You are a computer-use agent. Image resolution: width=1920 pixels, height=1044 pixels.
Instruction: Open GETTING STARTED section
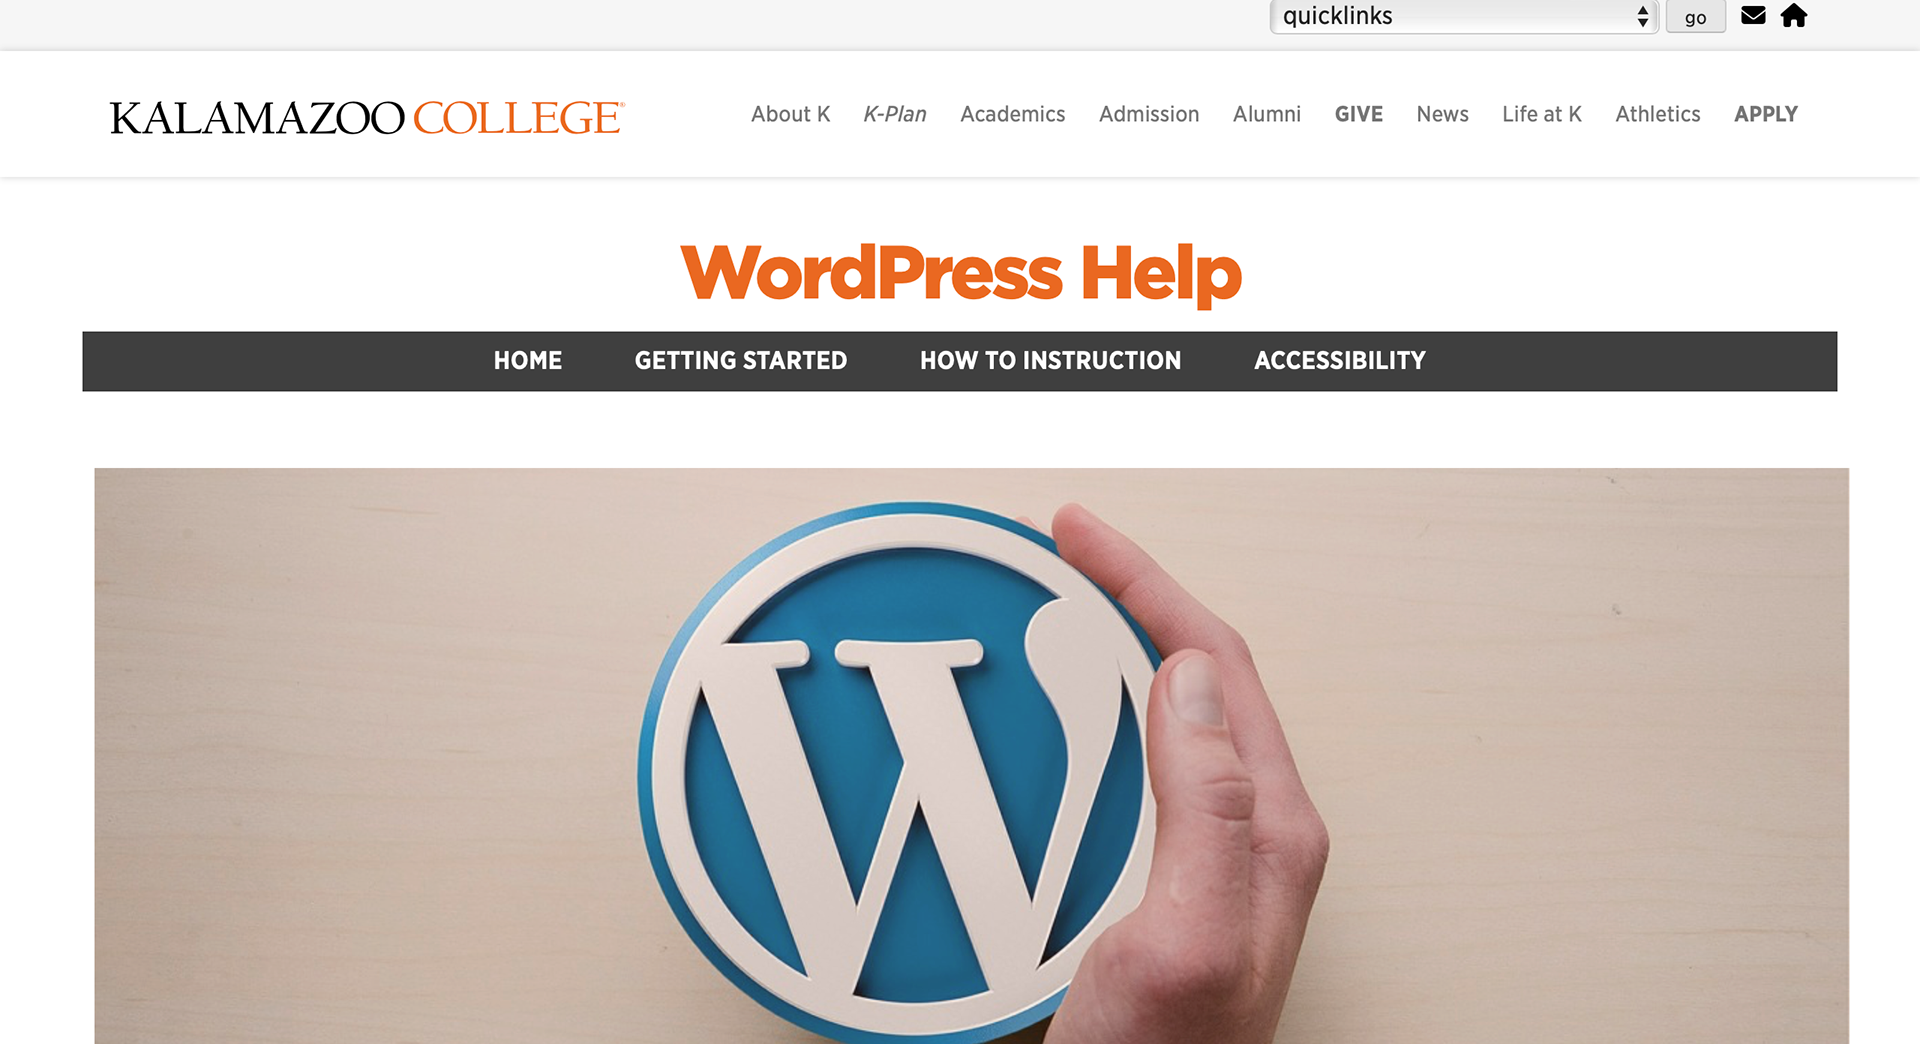coord(741,361)
